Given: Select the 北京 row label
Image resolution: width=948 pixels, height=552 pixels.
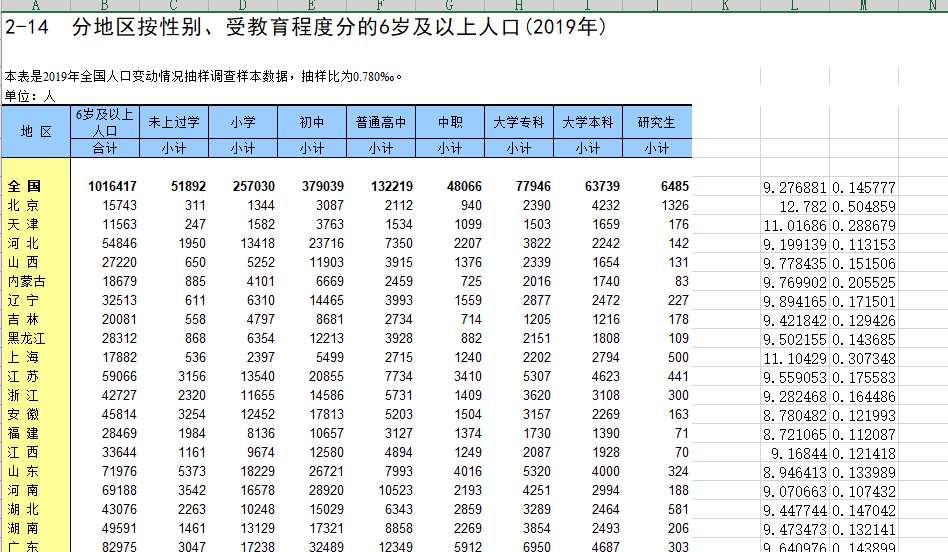Looking at the screenshot, I should click(x=23, y=206).
